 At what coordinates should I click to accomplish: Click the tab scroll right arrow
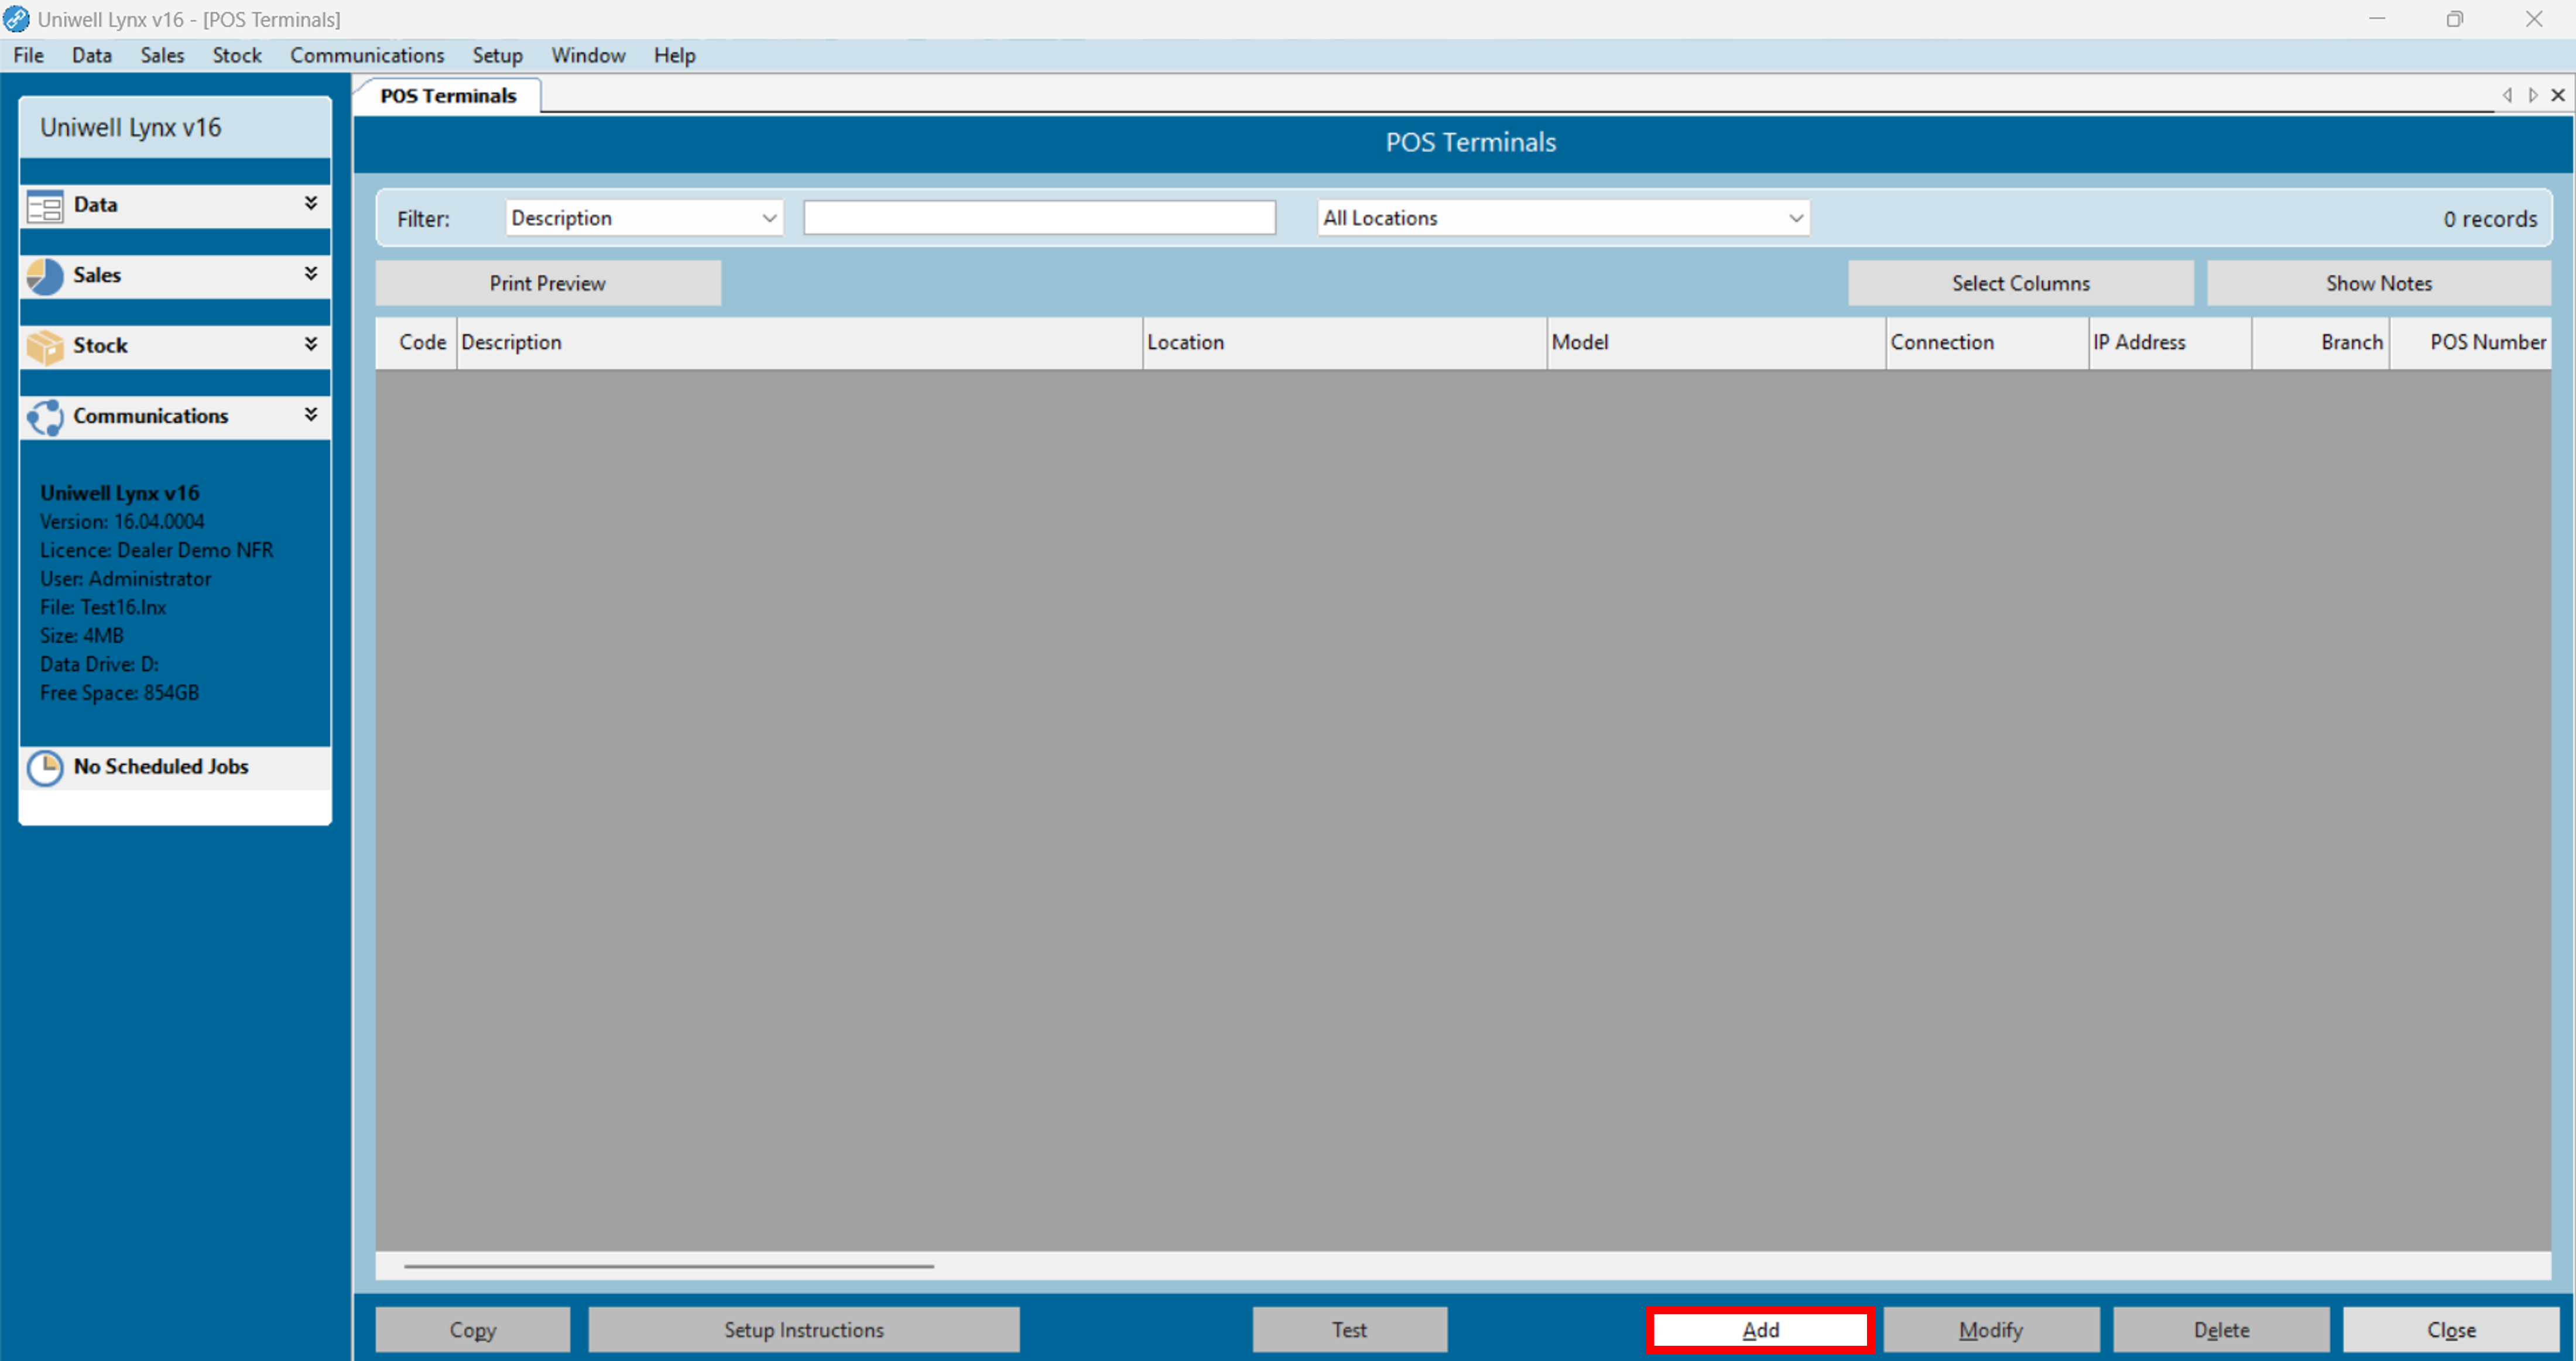pyautogui.click(x=2532, y=95)
